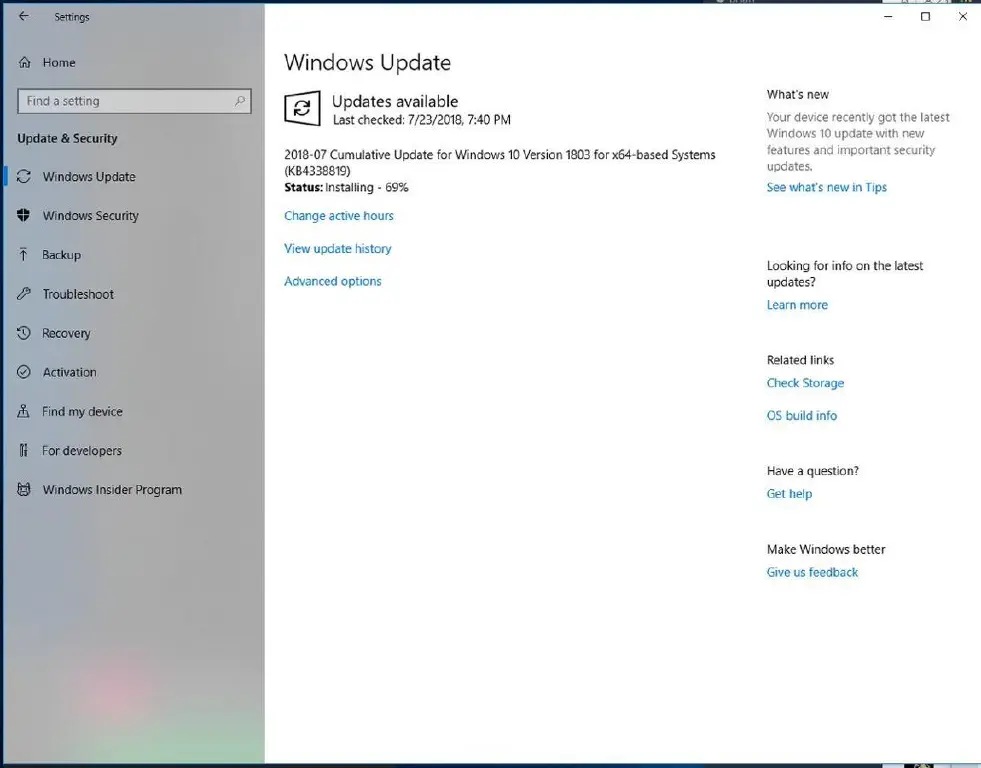
Task: Click the Have a question? heading
Action: click(813, 471)
